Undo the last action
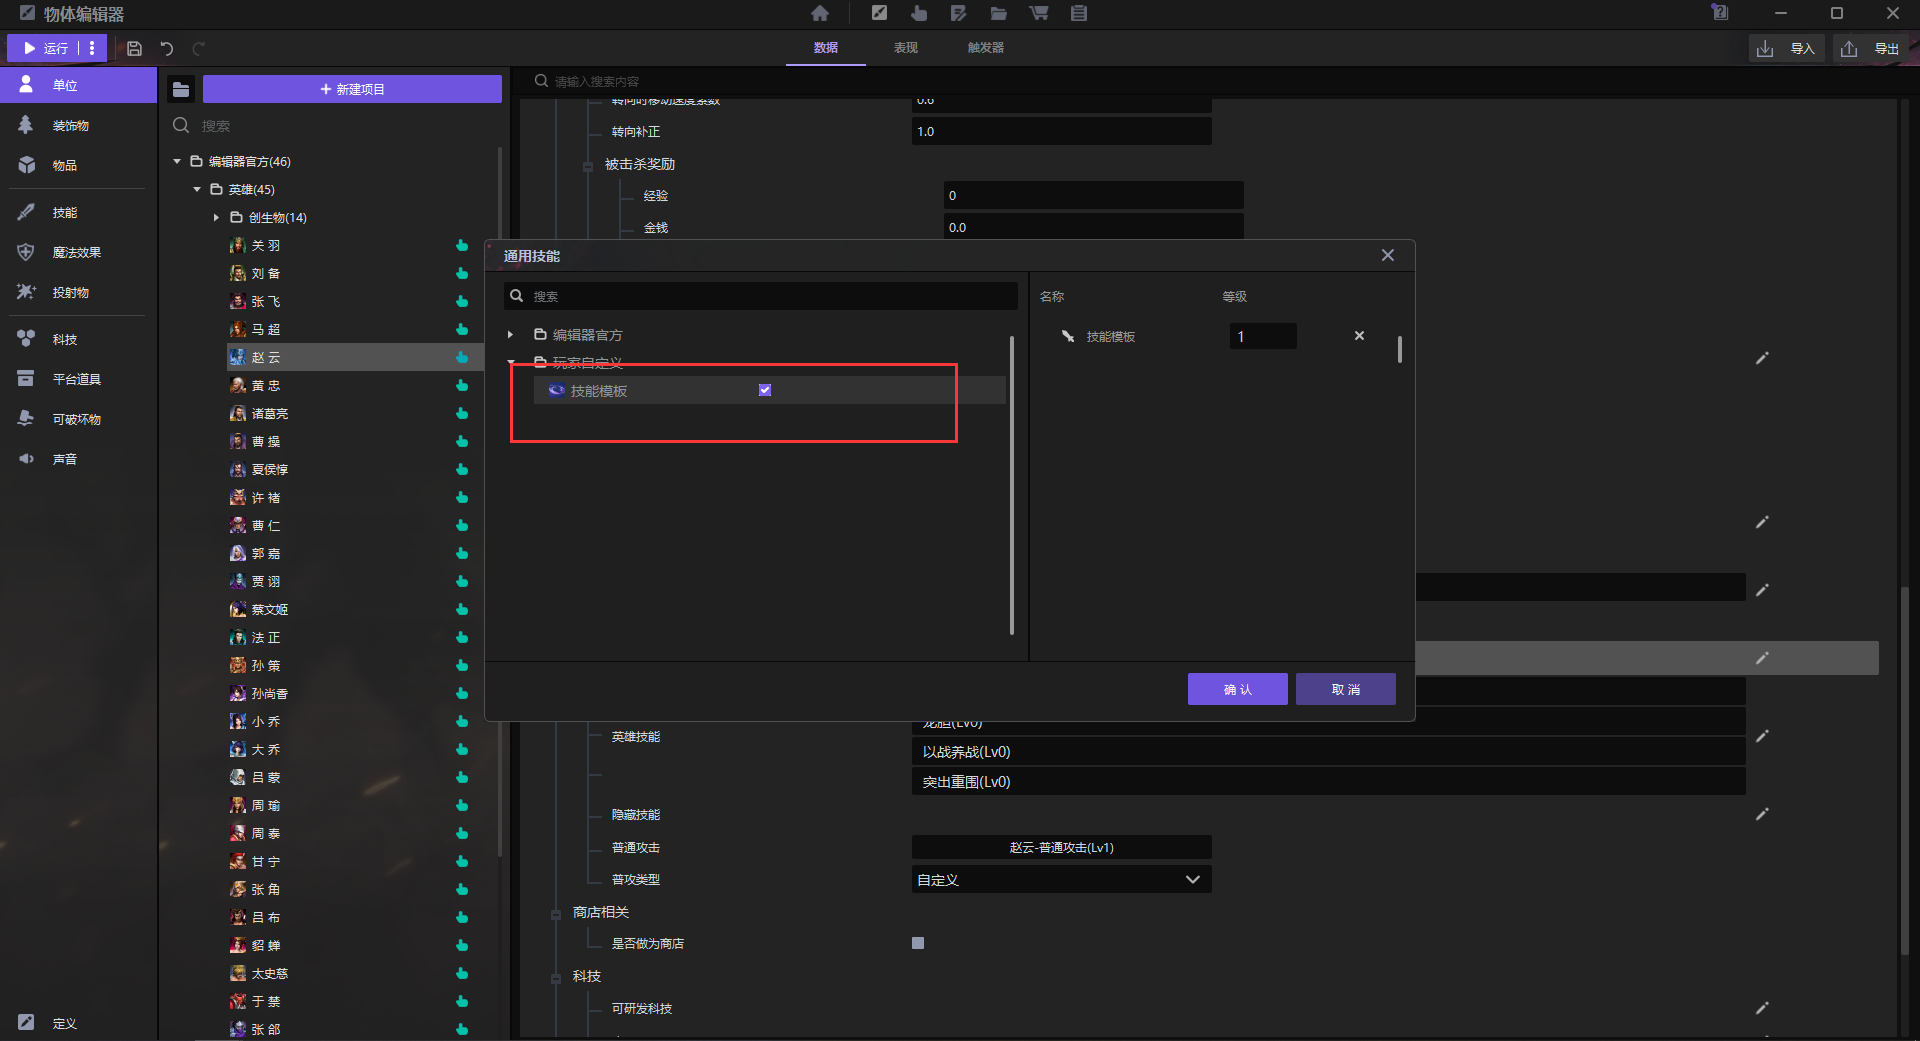The height and width of the screenshot is (1041, 1920). pos(167,48)
